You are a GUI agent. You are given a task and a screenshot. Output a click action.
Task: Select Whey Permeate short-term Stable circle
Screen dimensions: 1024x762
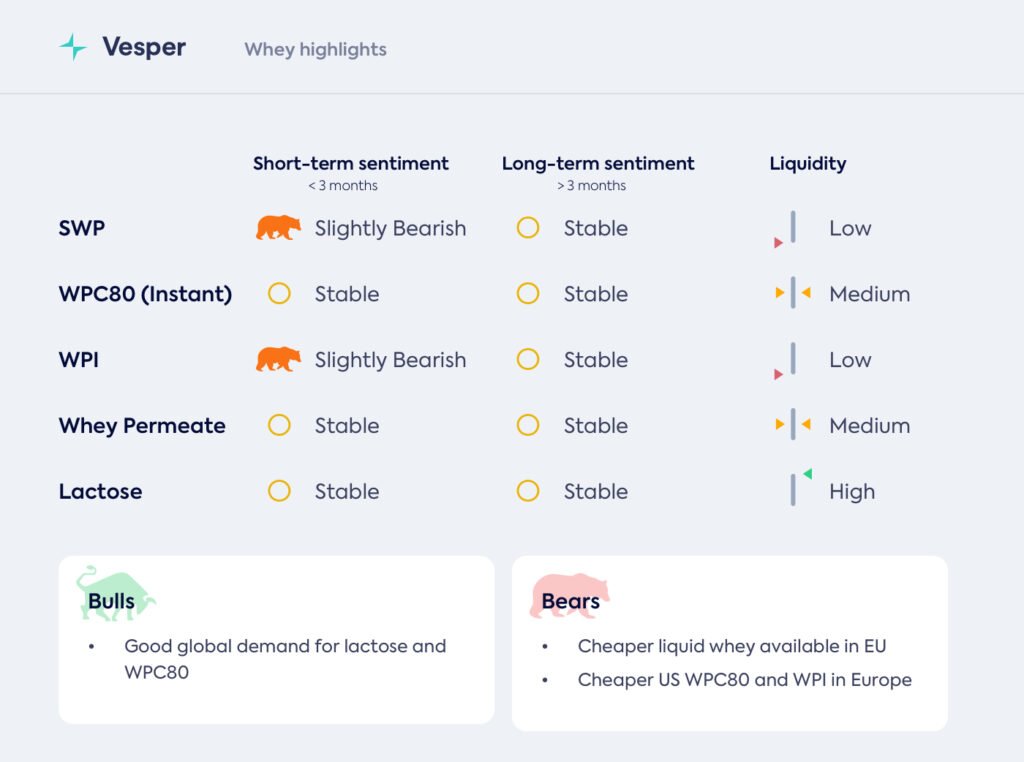pos(279,425)
